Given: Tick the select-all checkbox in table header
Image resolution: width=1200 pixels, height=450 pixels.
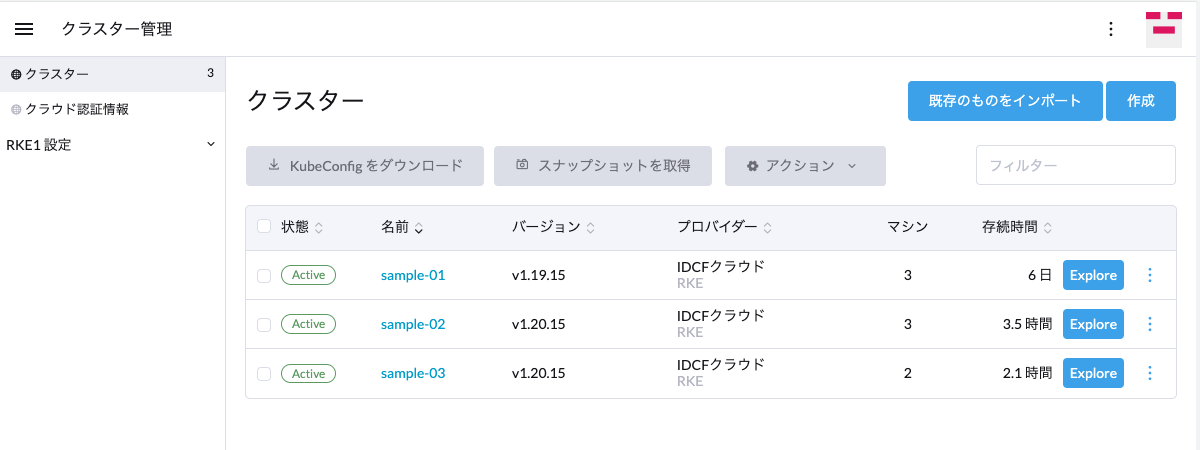Looking at the screenshot, I should [x=264, y=226].
